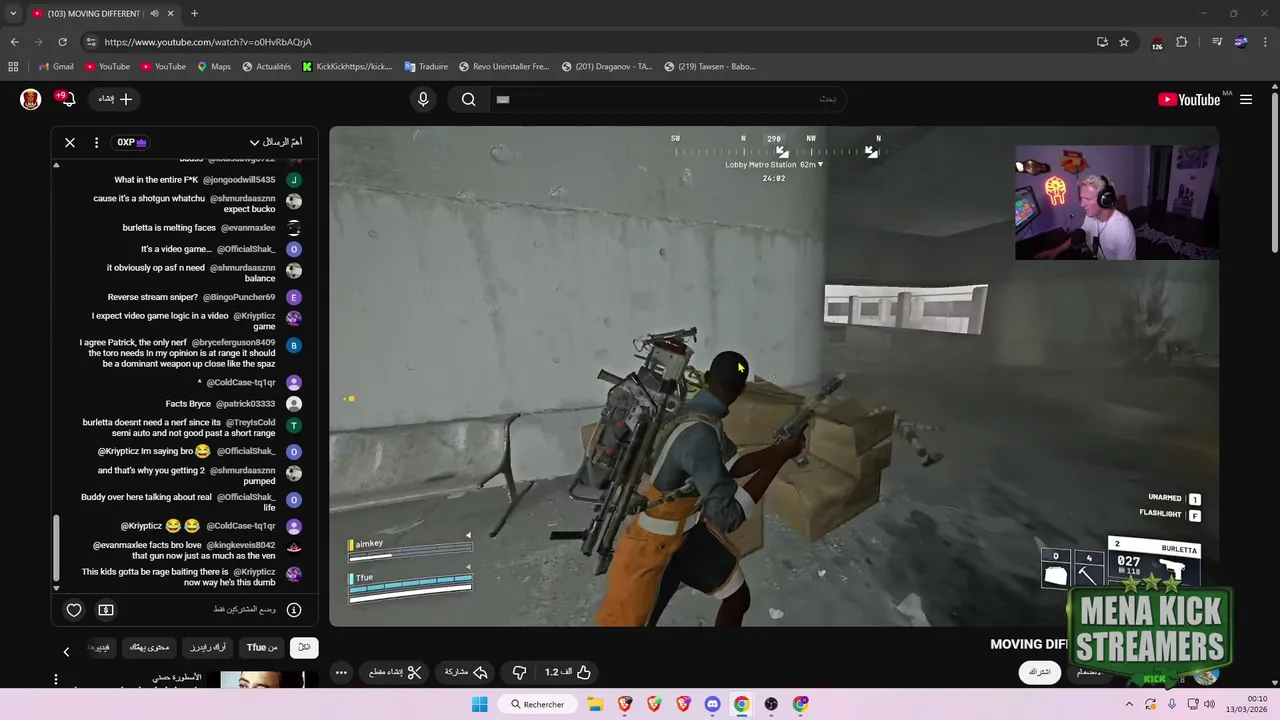Open File Explorer from the taskbar
1280x720 pixels.
tap(595, 704)
